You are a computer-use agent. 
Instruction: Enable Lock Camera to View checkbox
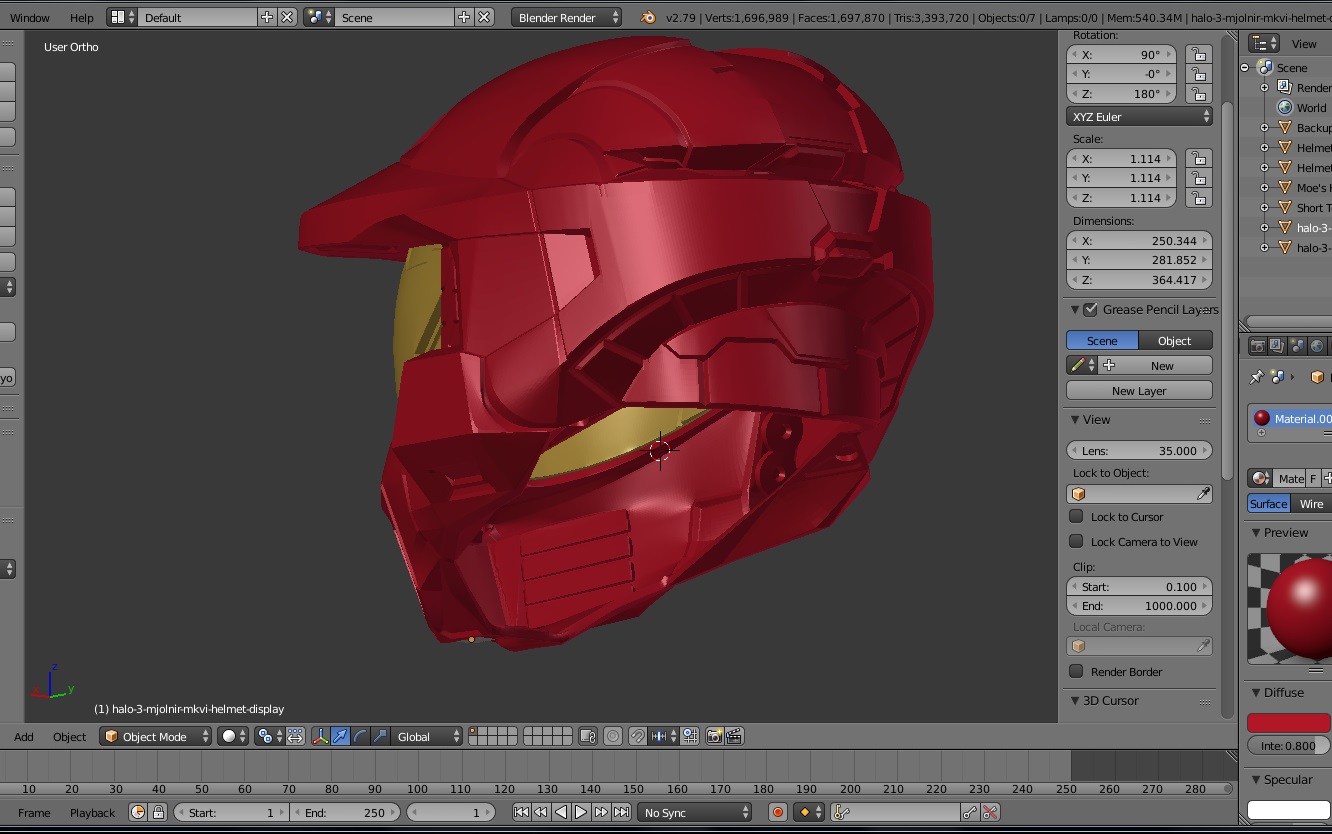coord(1077,542)
